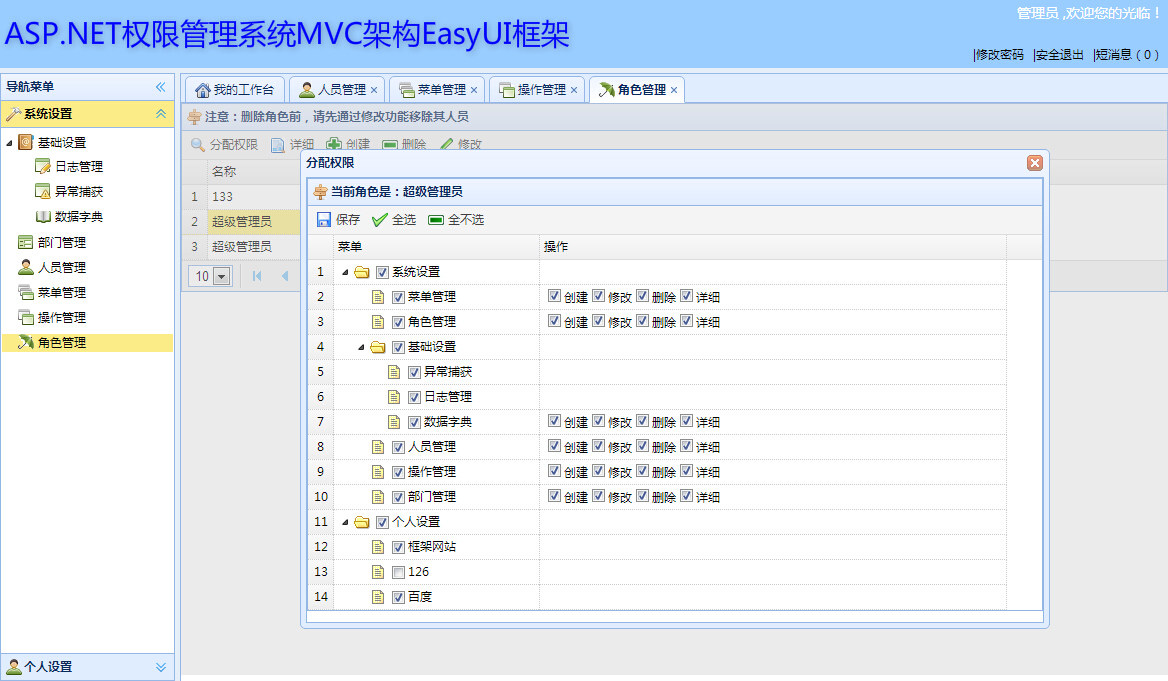Select 人员管理 person icon in sidebar

coord(25,267)
